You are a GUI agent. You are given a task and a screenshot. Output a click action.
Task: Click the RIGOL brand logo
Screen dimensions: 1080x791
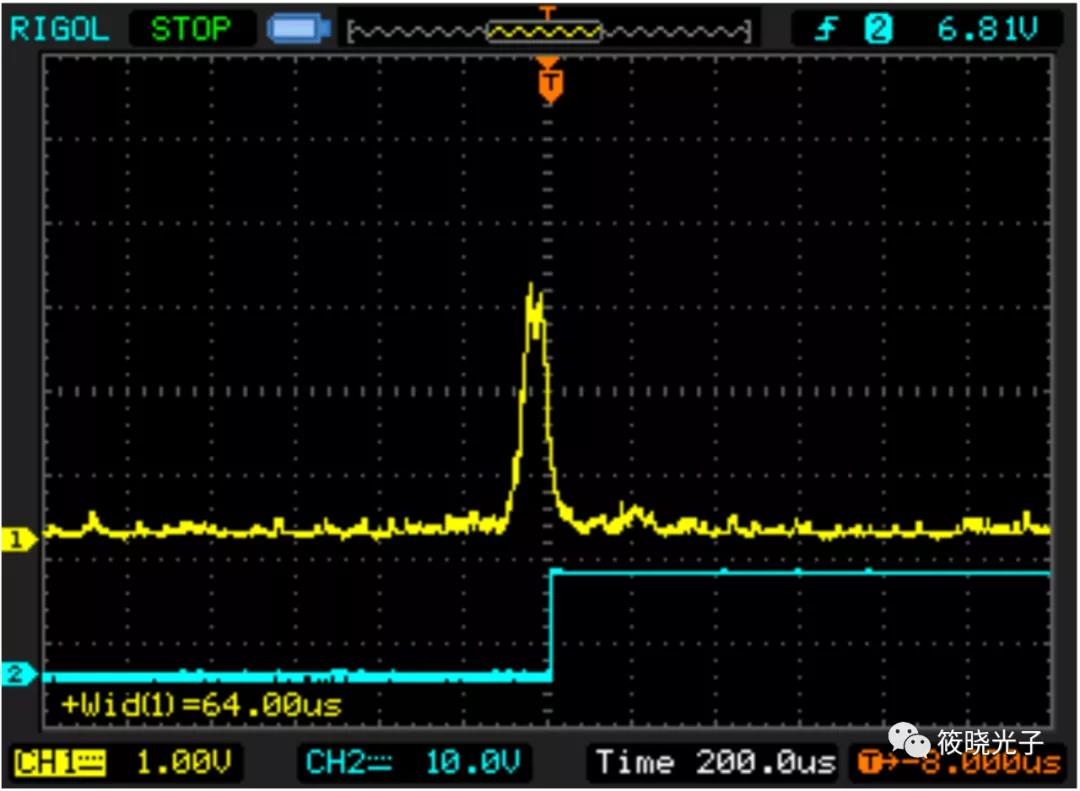[x=59, y=29]
